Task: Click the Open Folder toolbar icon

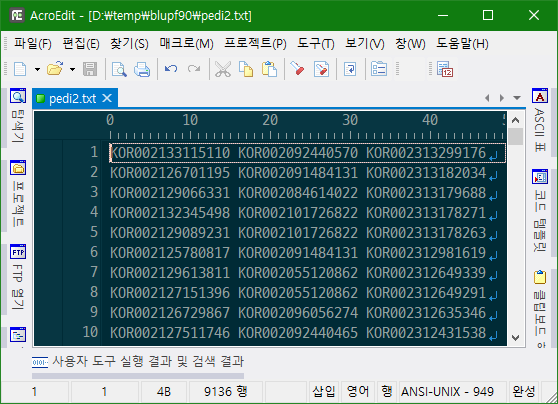Action: [x=55, y=69]
